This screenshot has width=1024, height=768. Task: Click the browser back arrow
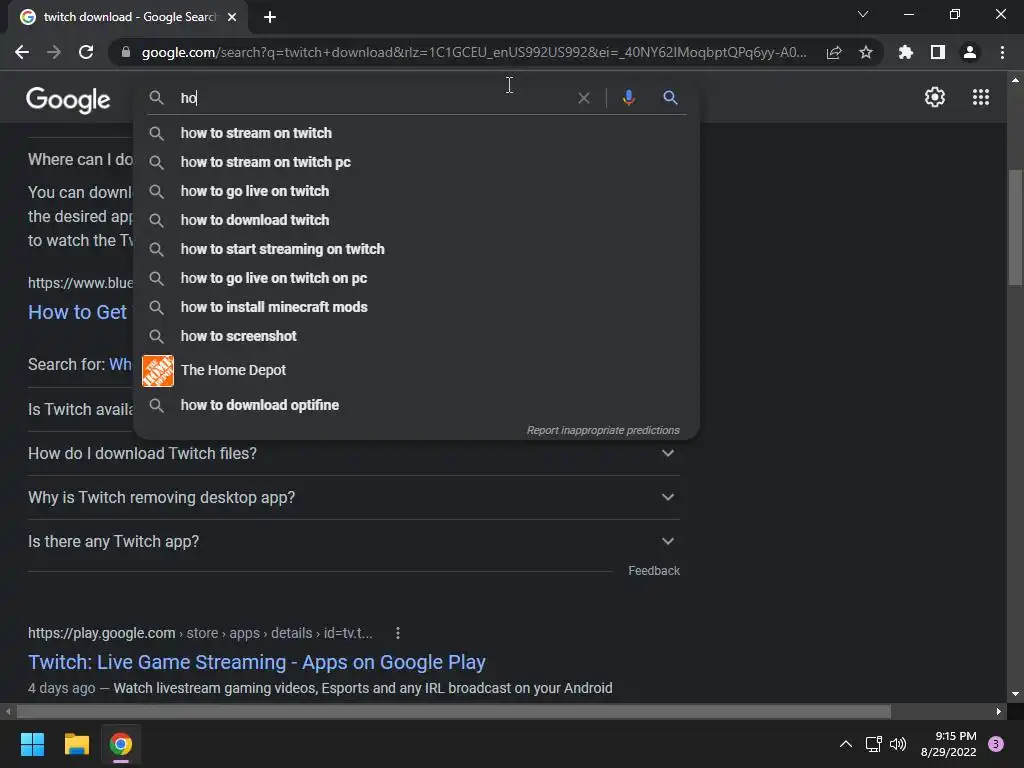22,52
